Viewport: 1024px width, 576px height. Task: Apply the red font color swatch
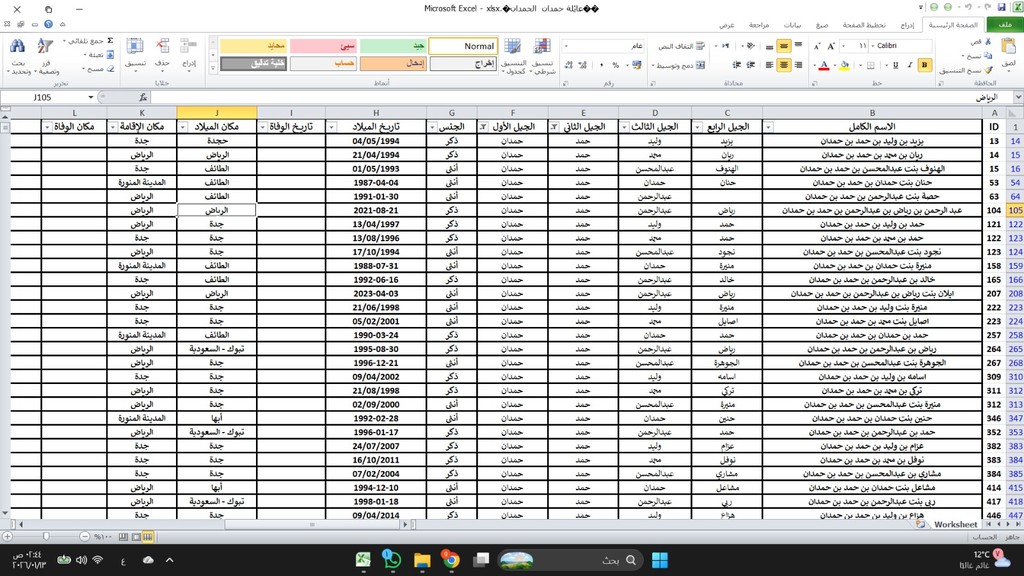824,65
